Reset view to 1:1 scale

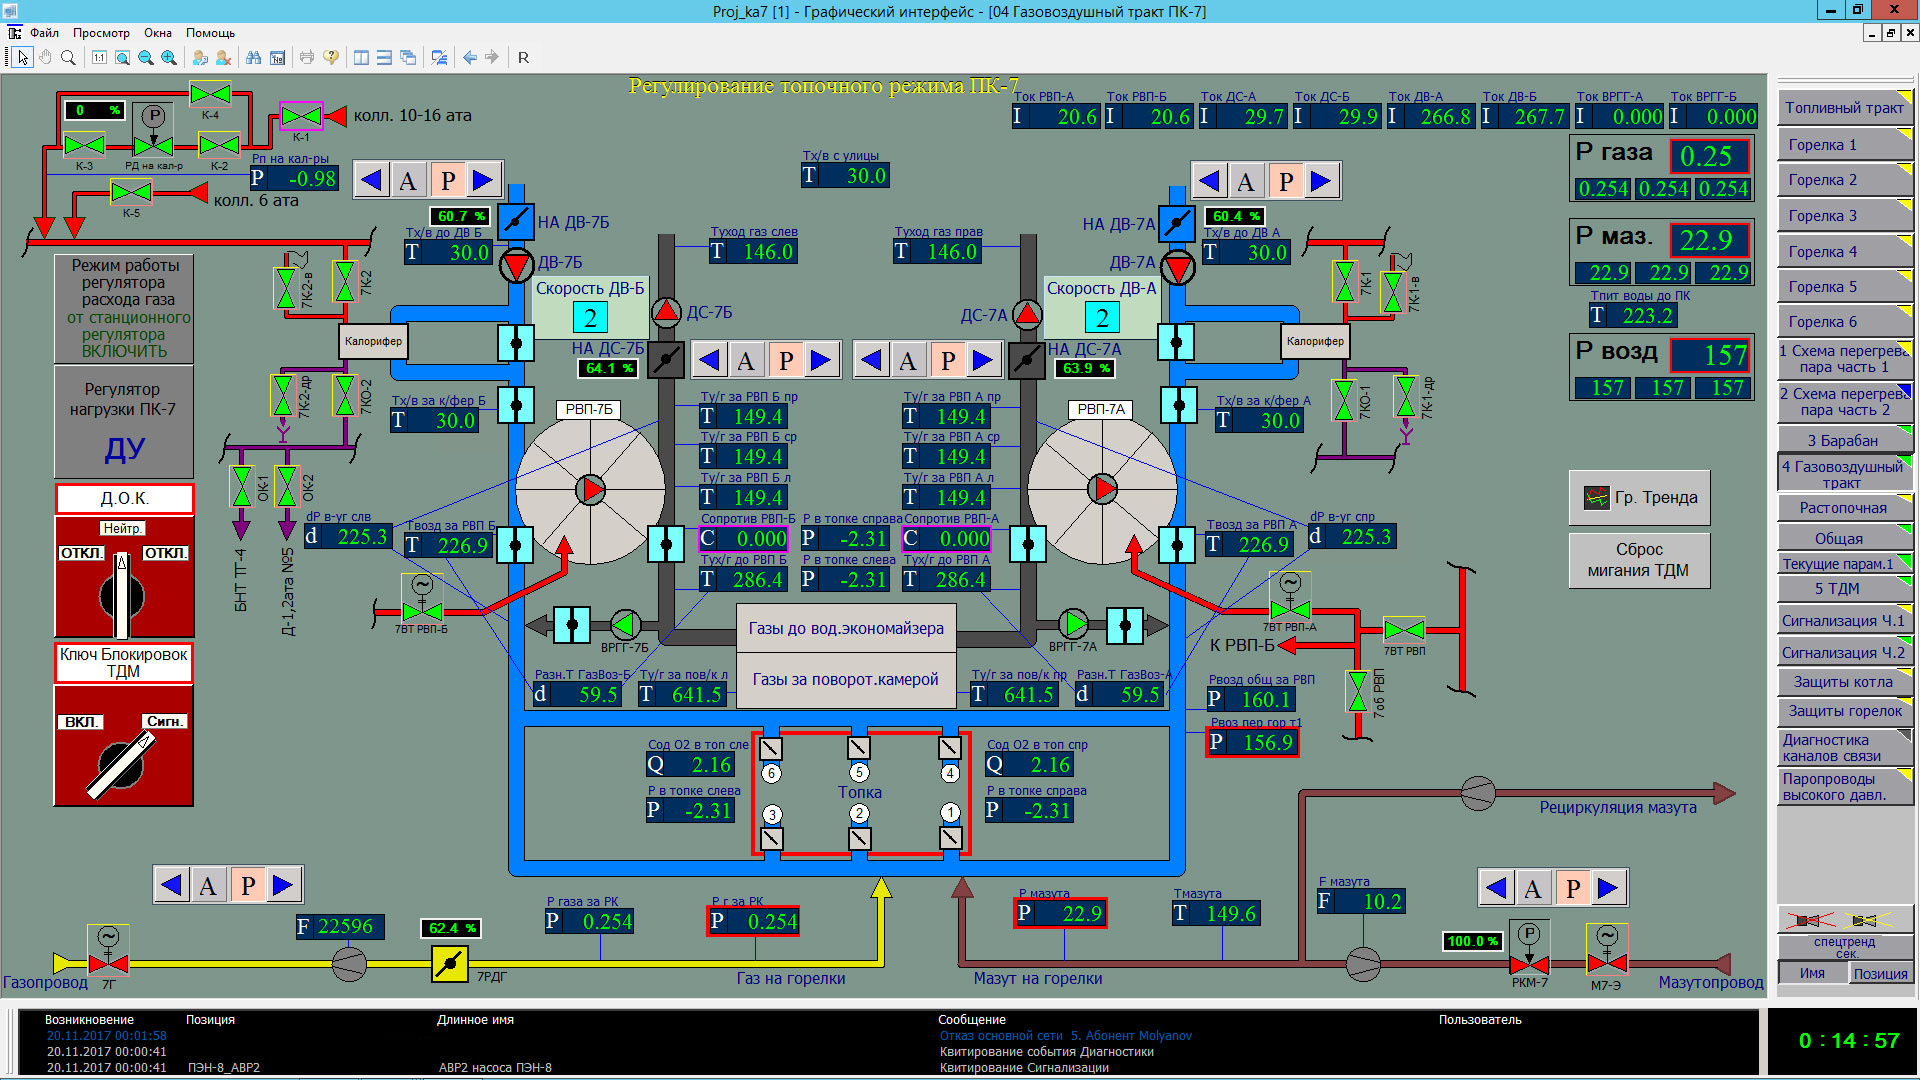pos(99,57)
